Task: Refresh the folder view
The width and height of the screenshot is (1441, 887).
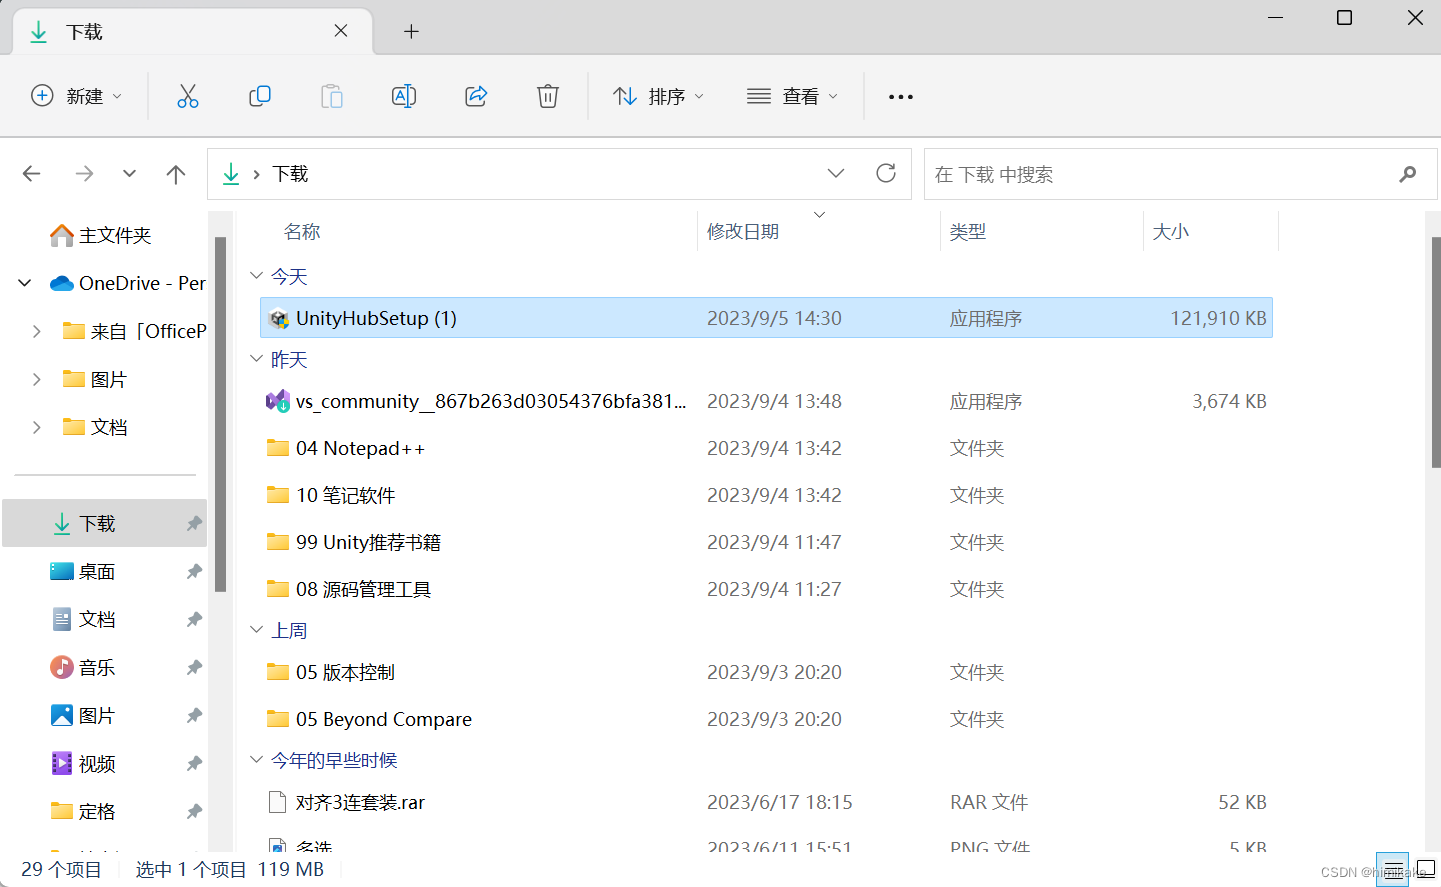Action: (885, 173)
